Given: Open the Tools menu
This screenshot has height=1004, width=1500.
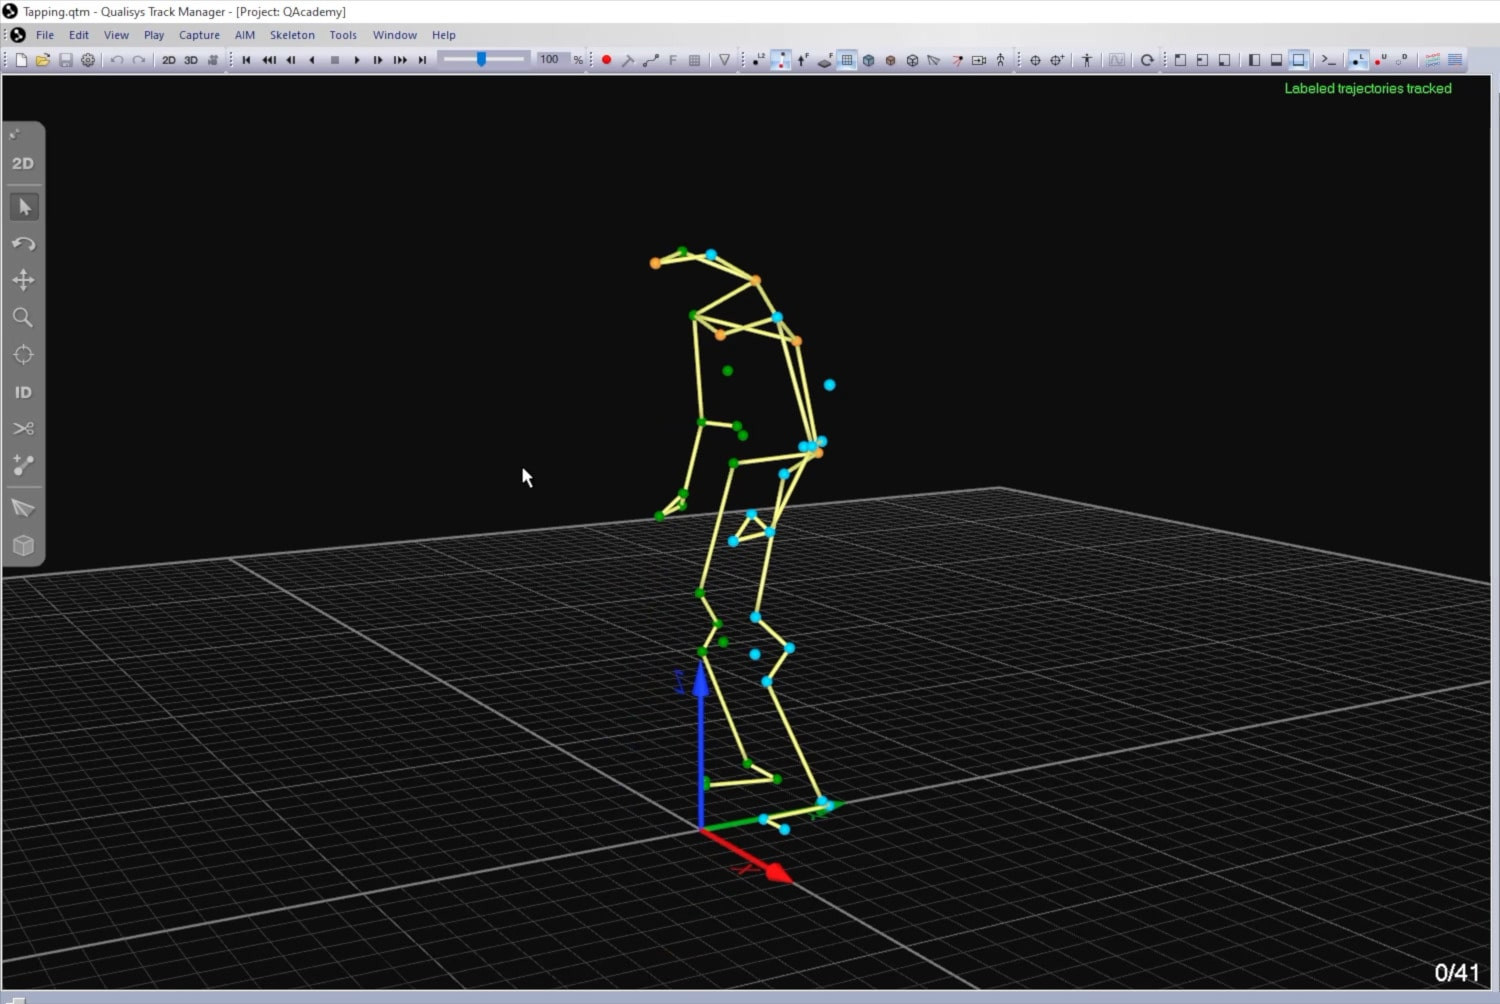Looking at the screenshot, I should 343,35.
